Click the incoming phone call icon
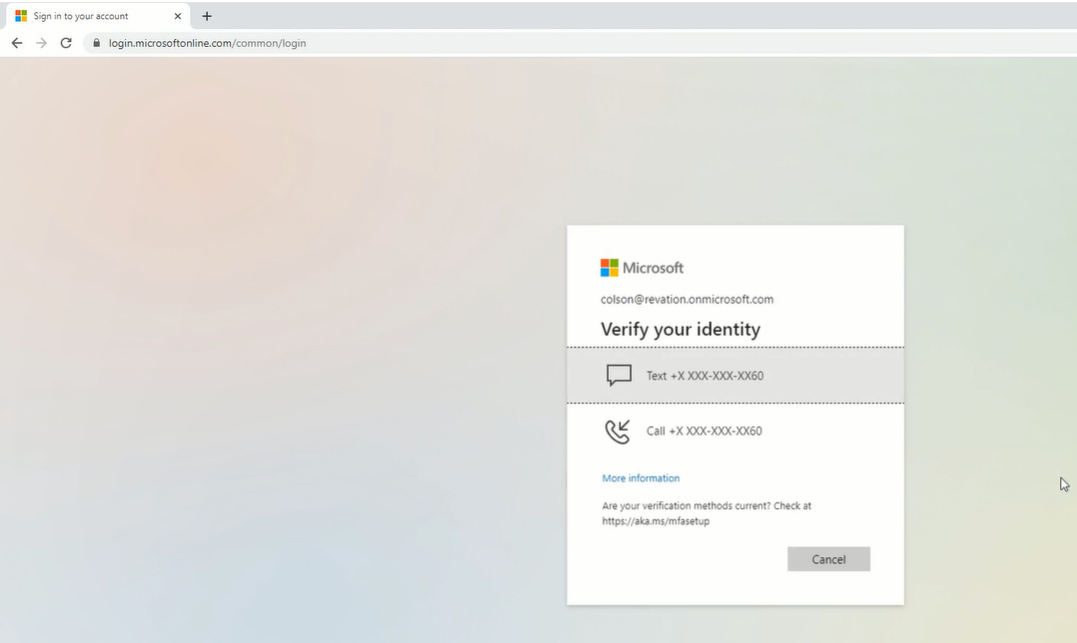The height and width of the screenshot is (643, 1077). [618, 431]
